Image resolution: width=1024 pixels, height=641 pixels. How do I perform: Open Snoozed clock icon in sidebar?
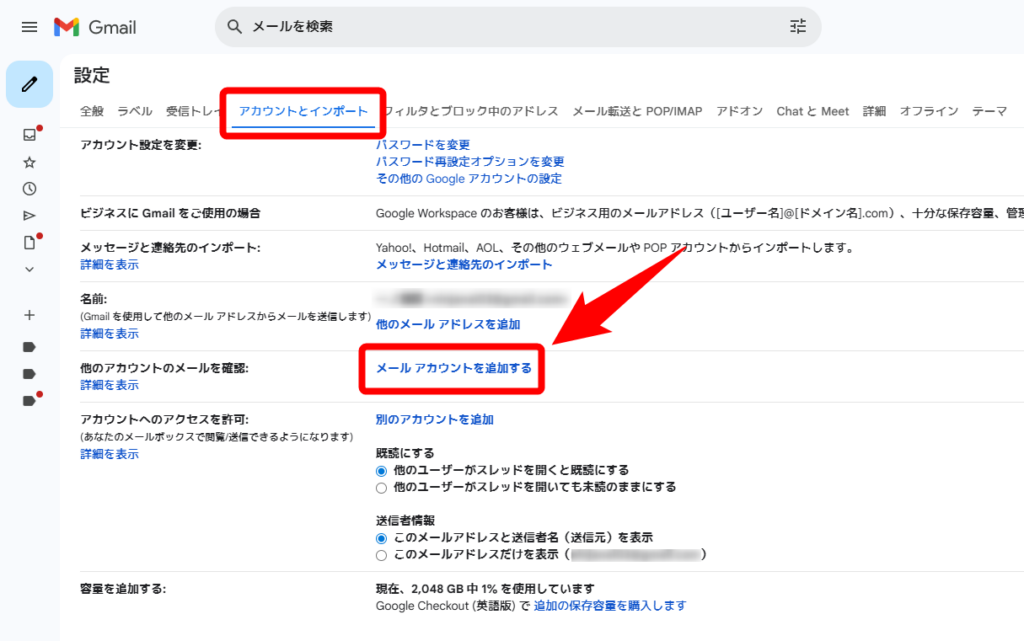[29, 189]
